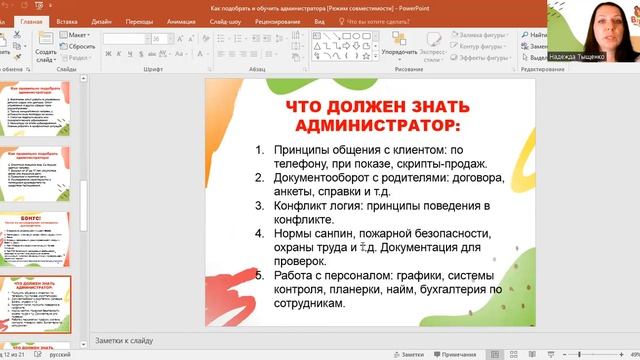Open the Главная ribbon tab
The image size is (640, 360).
click(31, 22)
